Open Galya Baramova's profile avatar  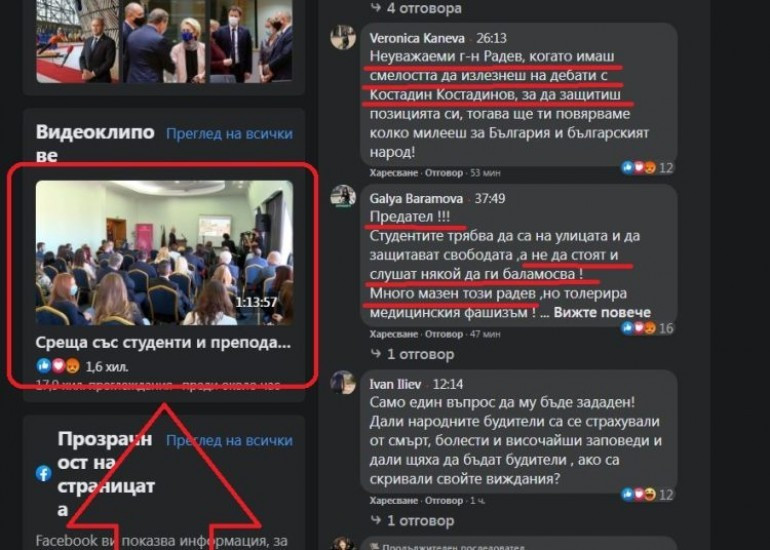[x=343, y=197]
